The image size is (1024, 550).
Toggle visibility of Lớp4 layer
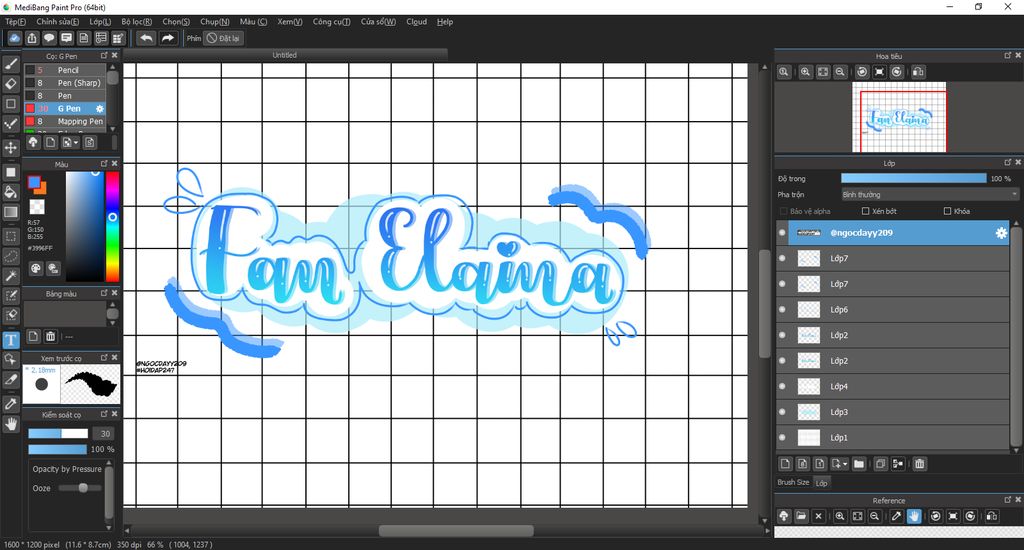(x=782, y=386)
